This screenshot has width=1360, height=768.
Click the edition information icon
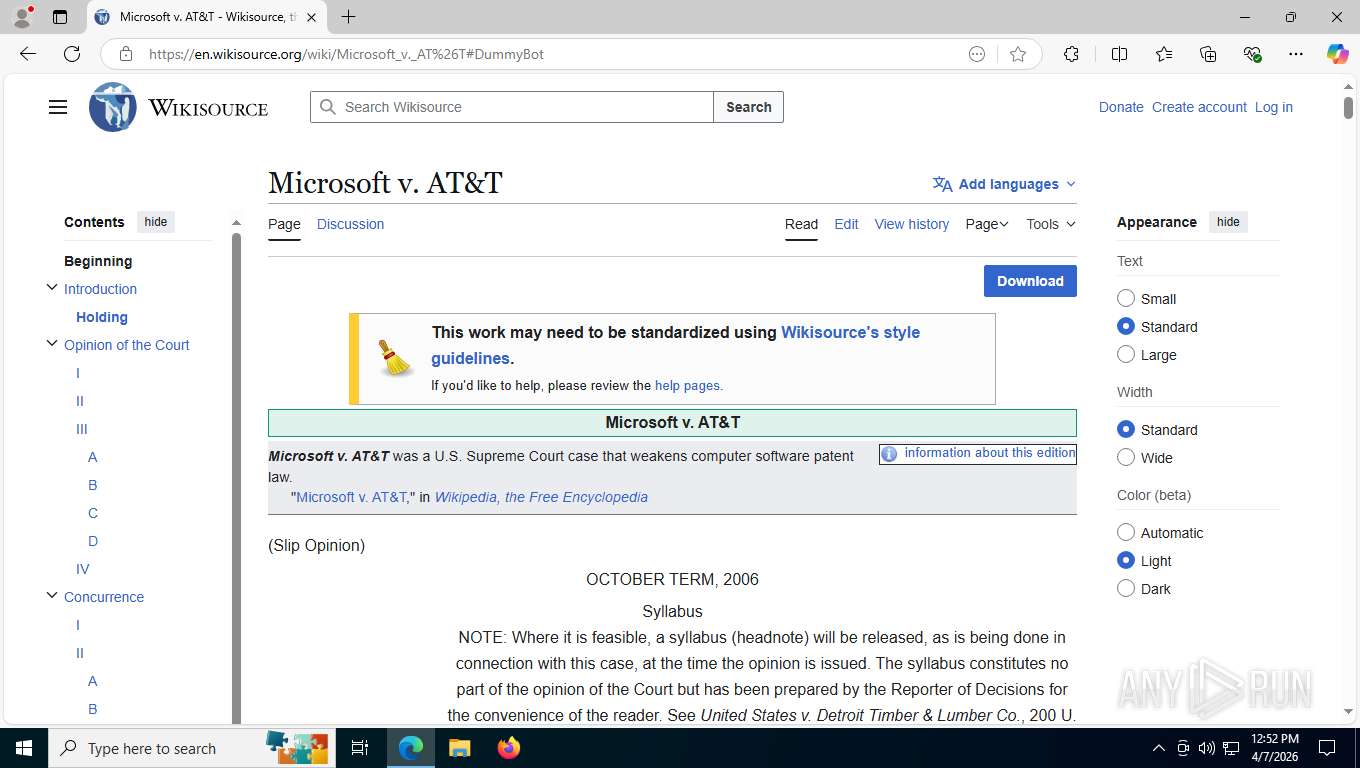[x=889, y=454]
